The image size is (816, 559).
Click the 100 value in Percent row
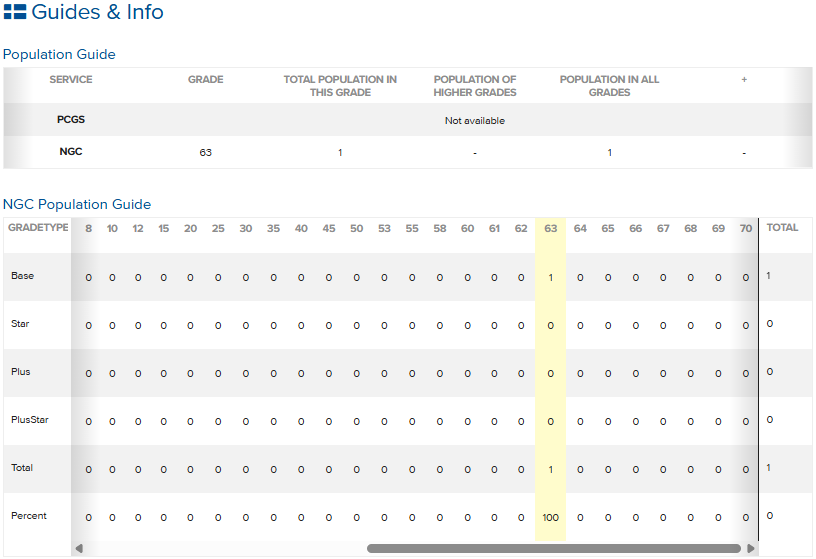551,518
